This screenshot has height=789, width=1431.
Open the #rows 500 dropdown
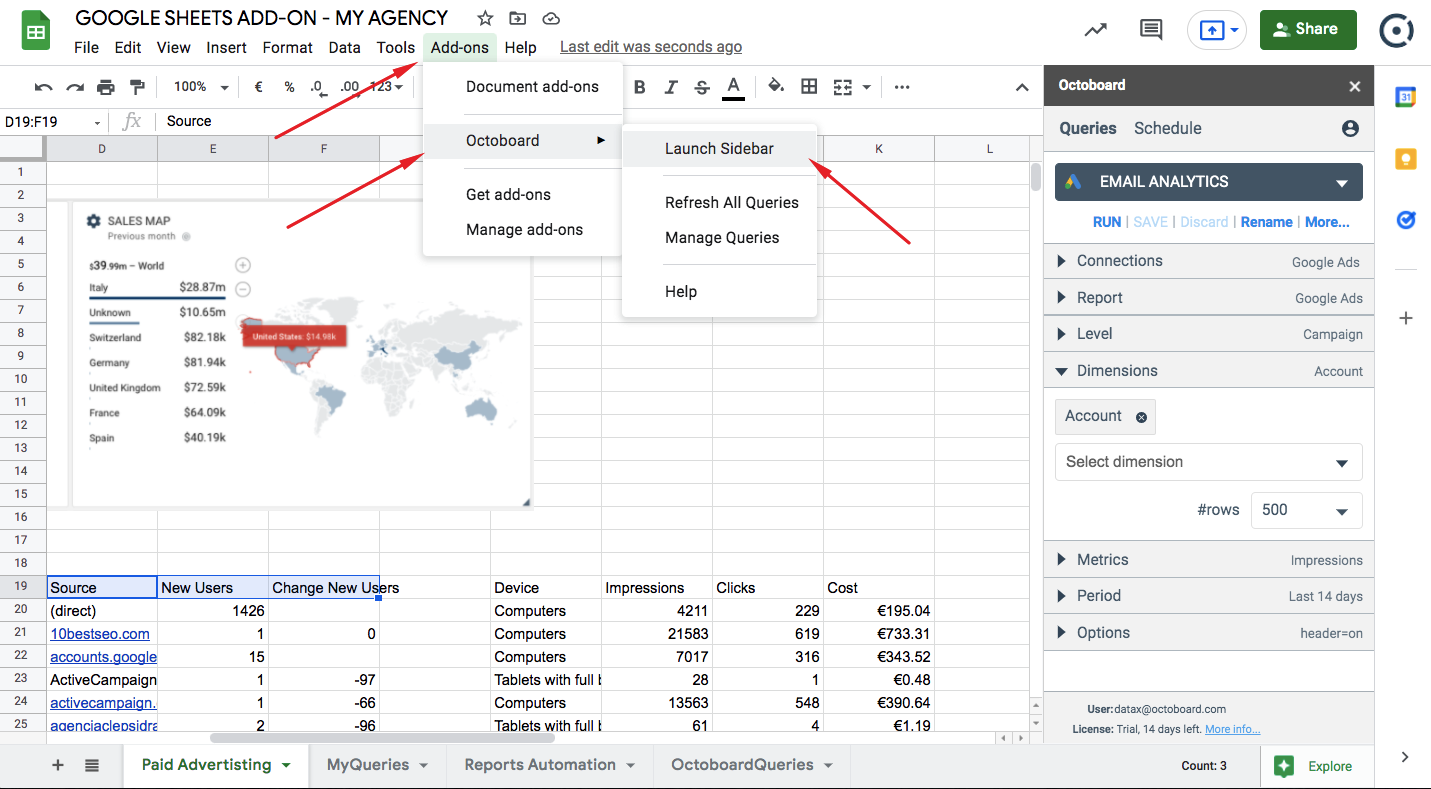[1306, 510]
